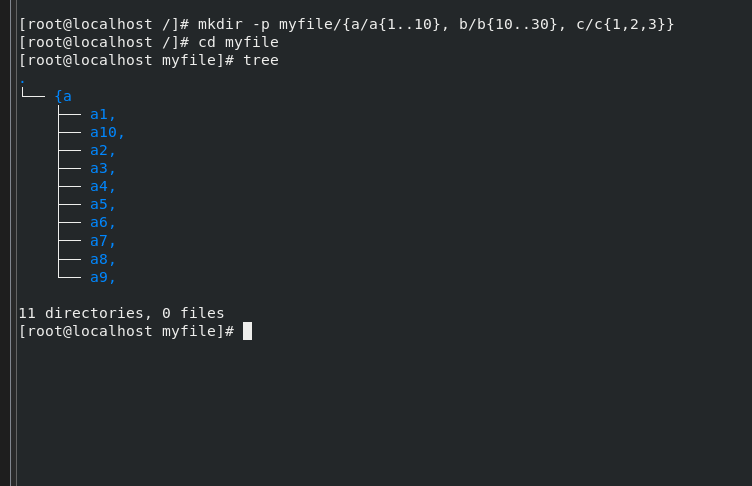Select the a1, directory entry

coord(103,115)
